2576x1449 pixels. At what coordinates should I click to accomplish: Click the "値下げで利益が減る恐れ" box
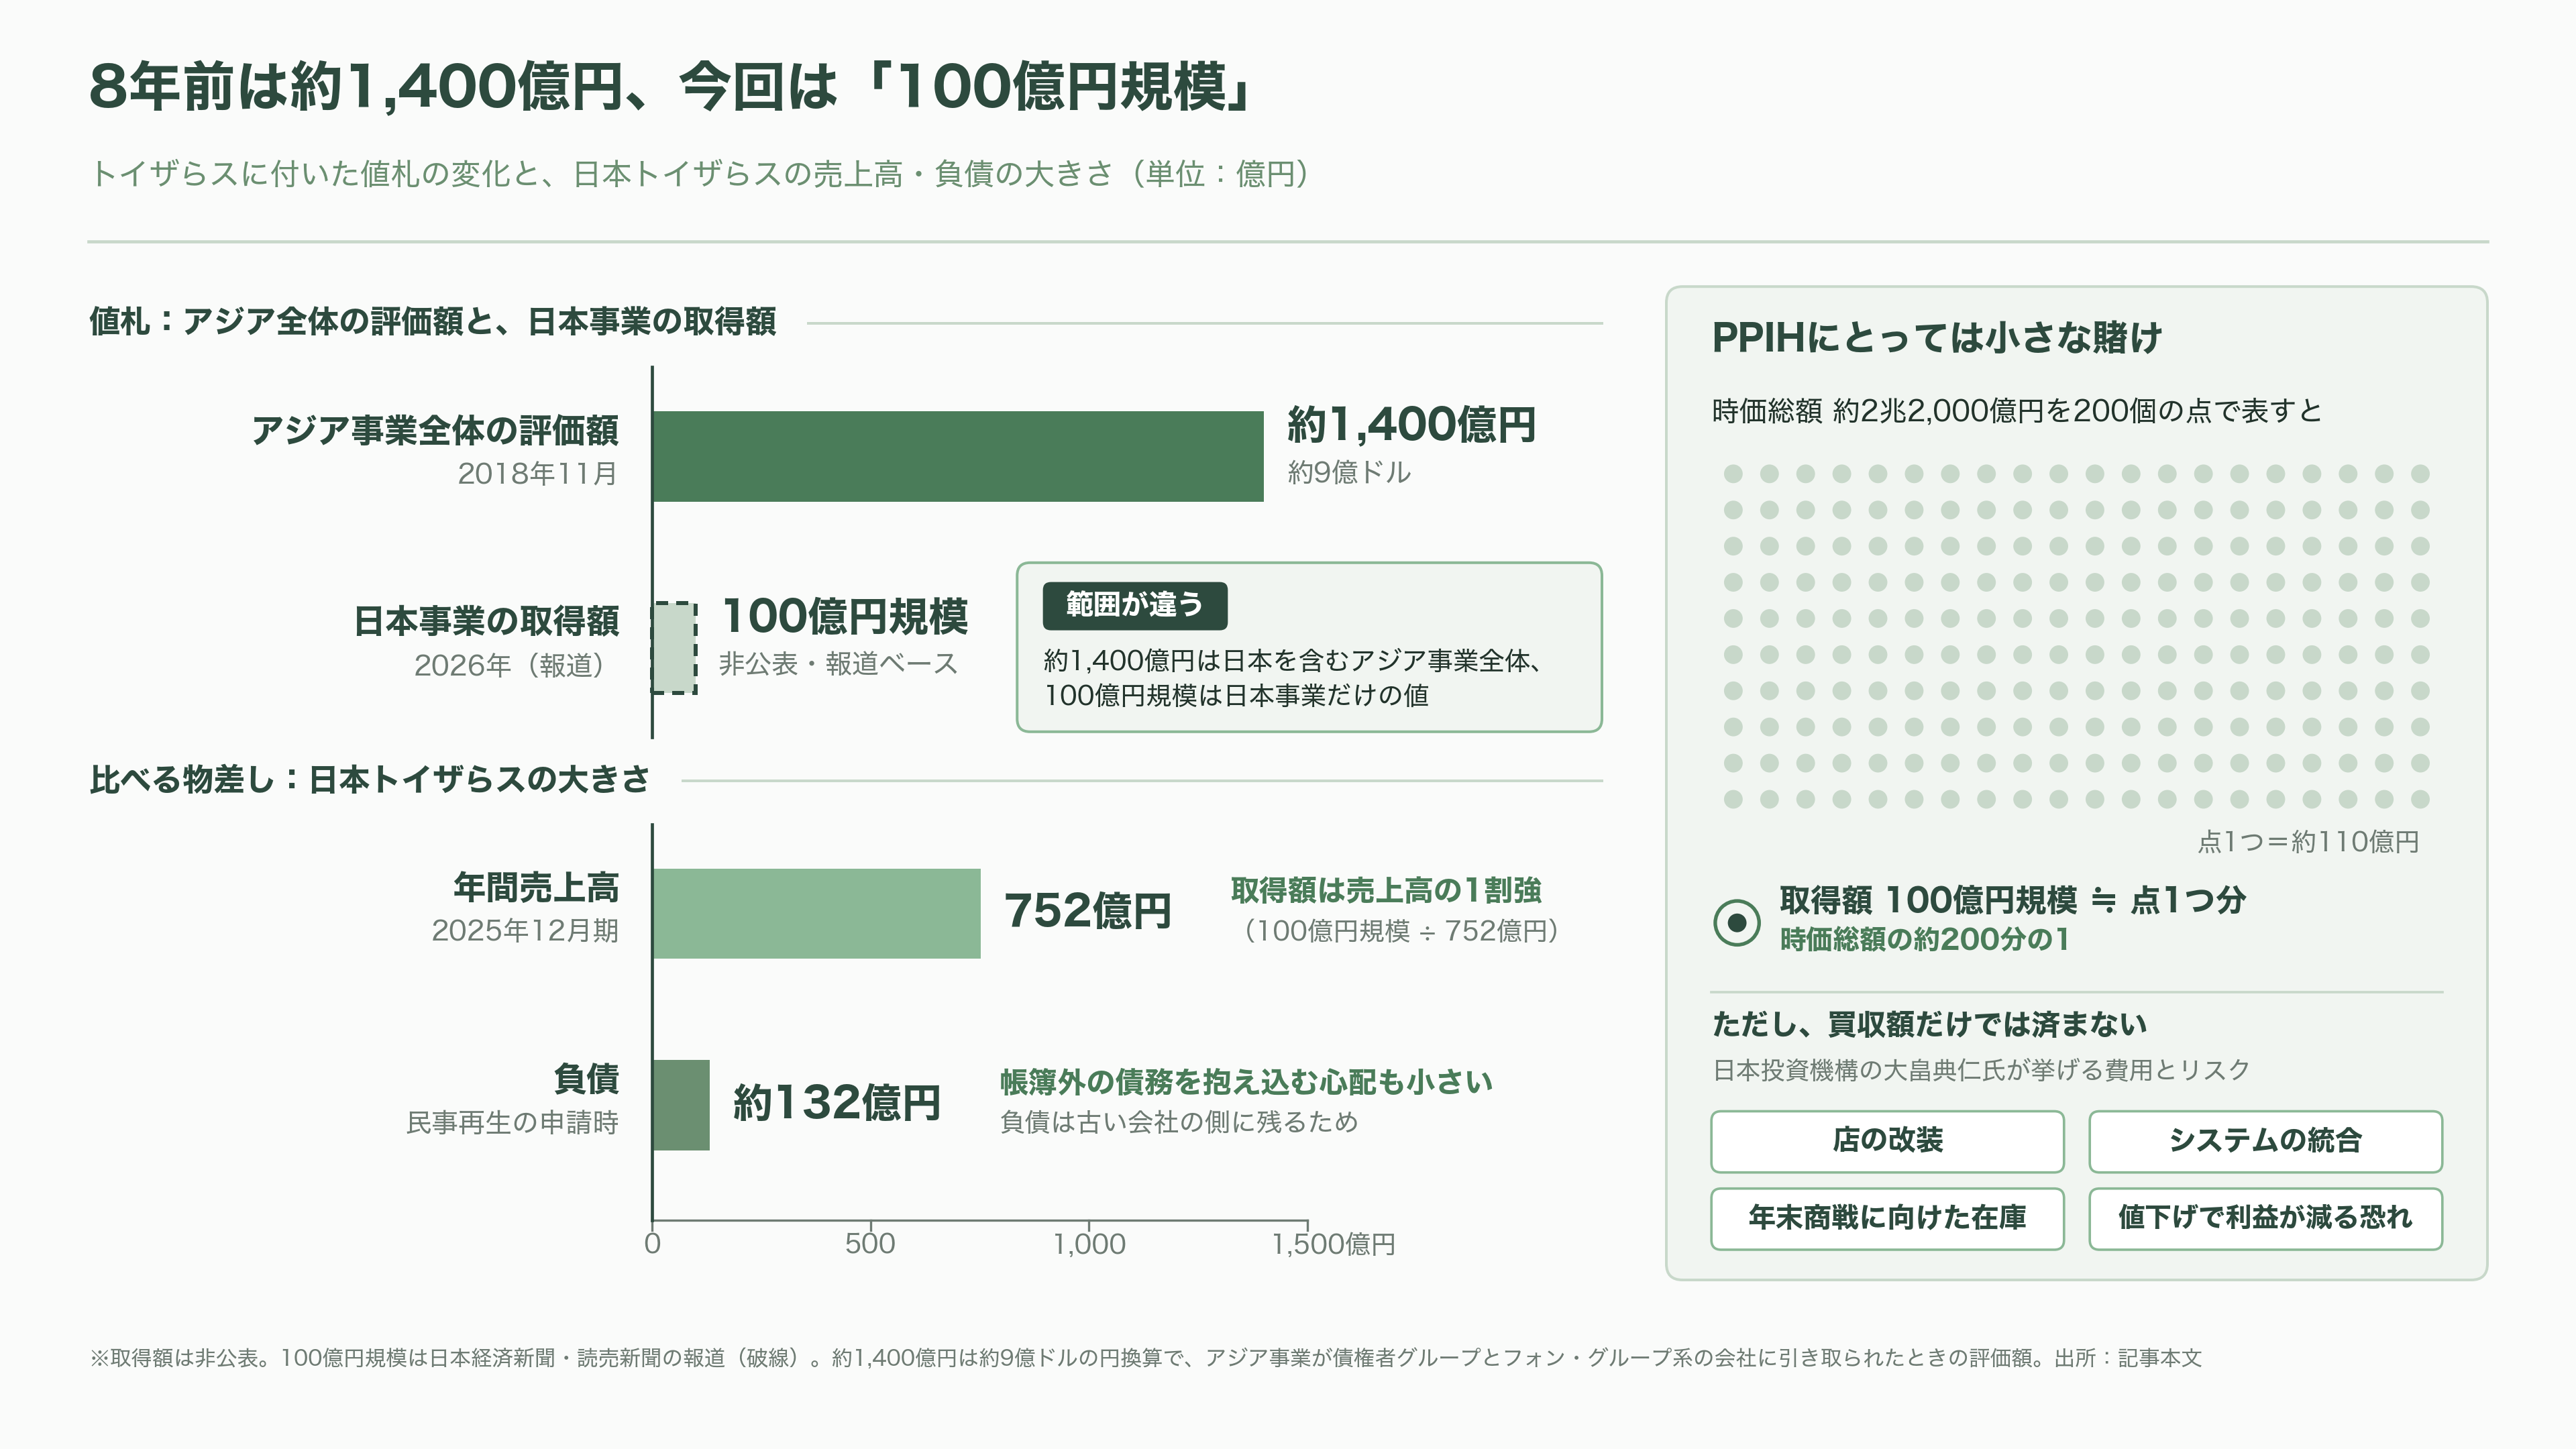point(2265,1218)
